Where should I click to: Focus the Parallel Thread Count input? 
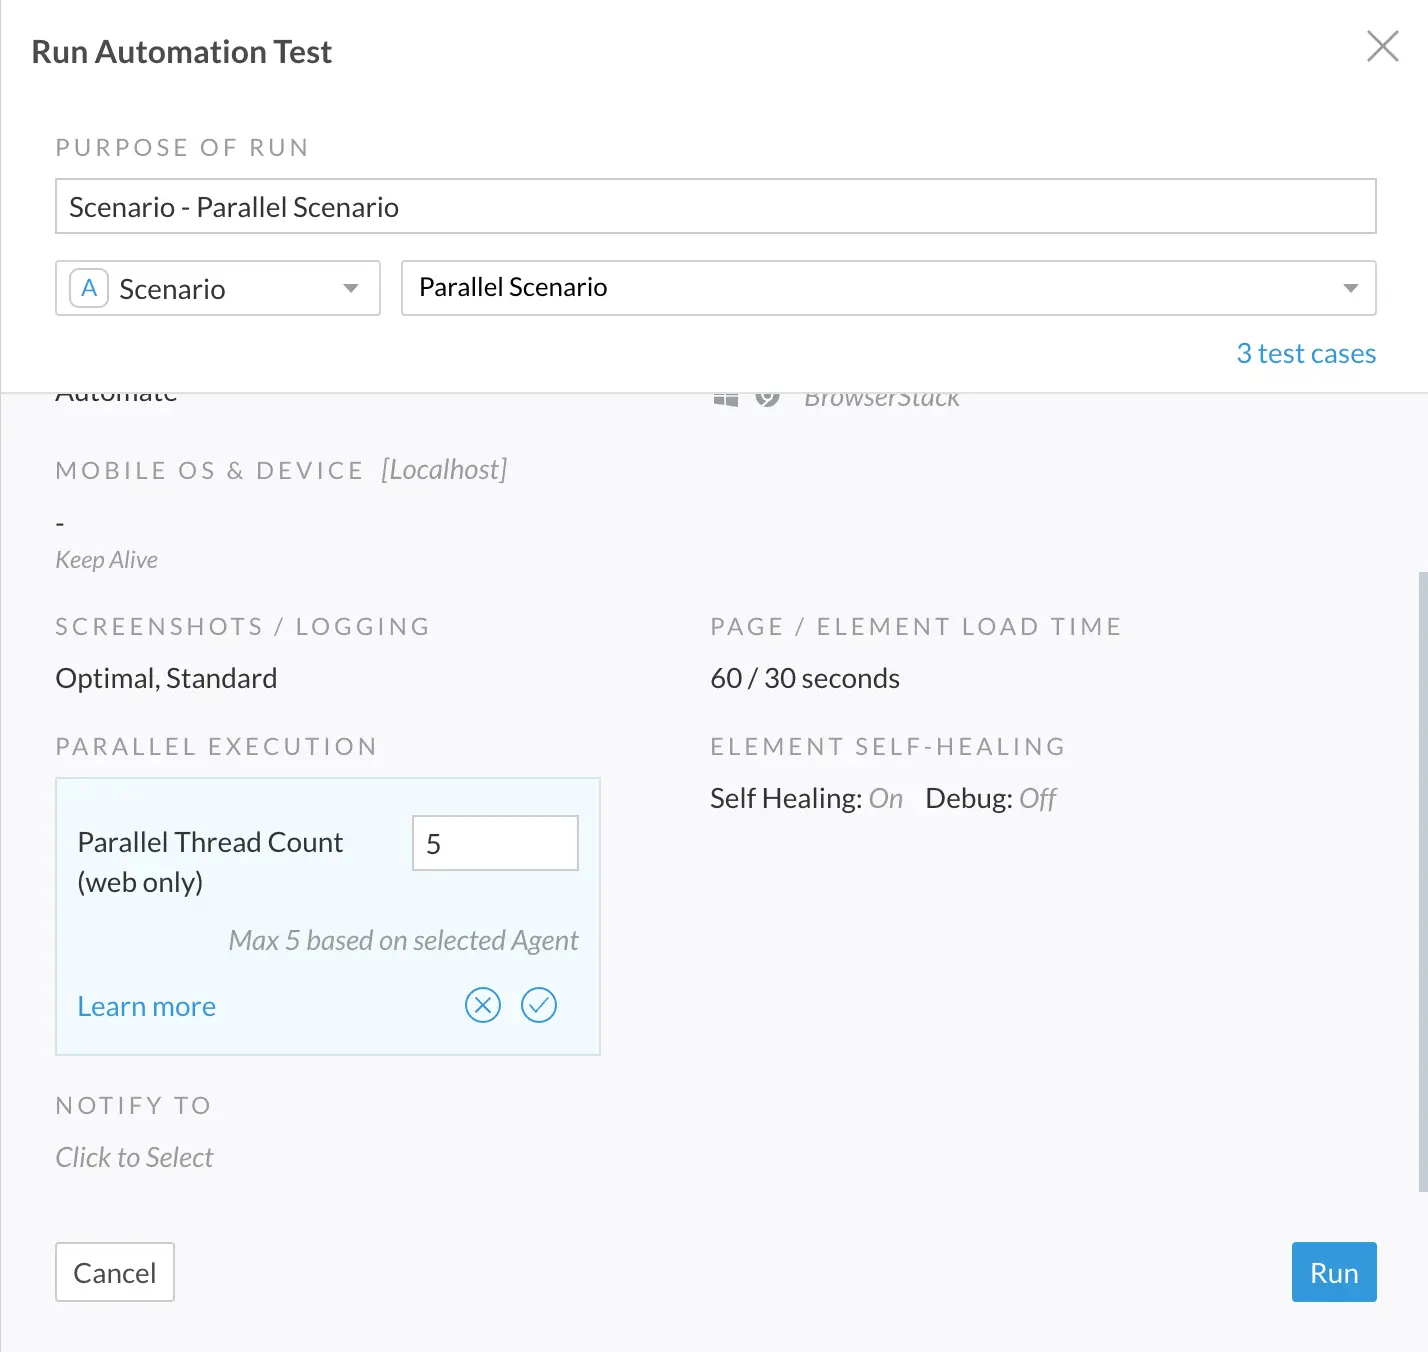pyautogui.click(x=495, y=843)
